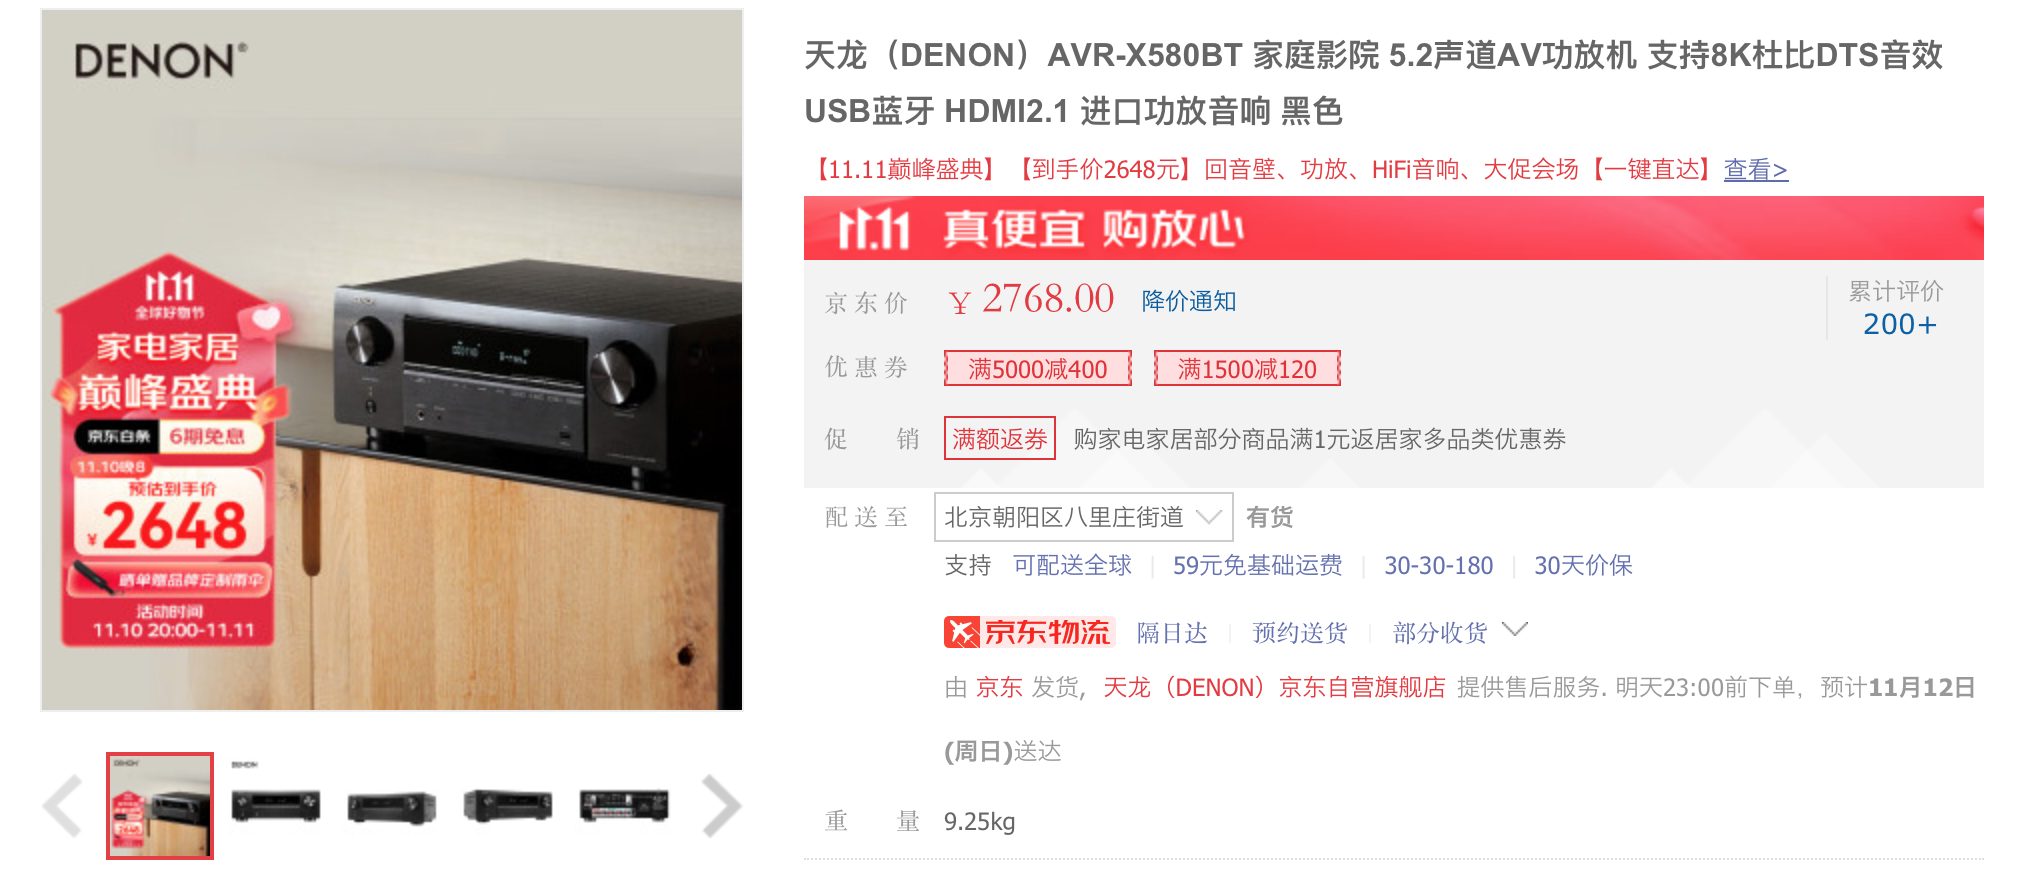Select the third angled receiver thumbnail
This screenshot has height=886, width=2028.
tap(392, 806)
